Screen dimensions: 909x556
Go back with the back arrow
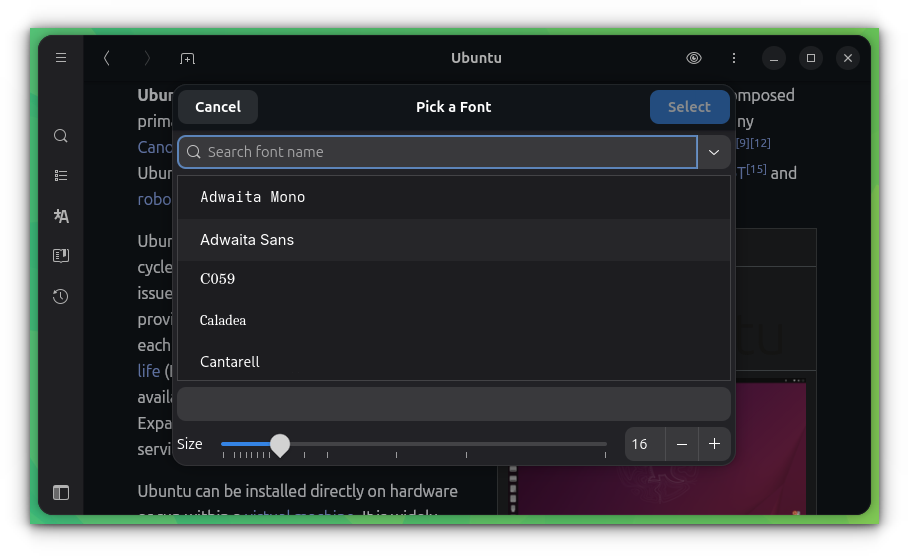[107, 58]
